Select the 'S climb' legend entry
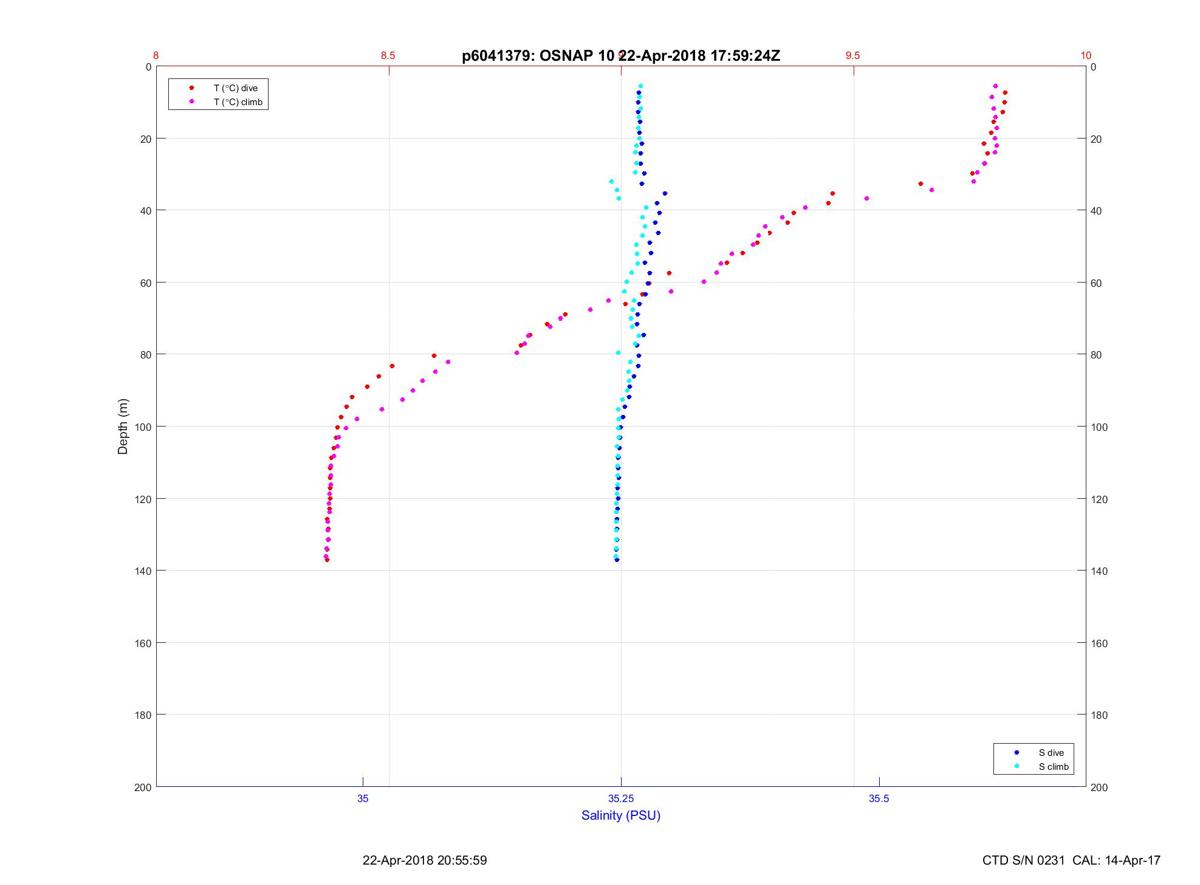This screenshot has width=1200, height=885. pos(1054,767)
